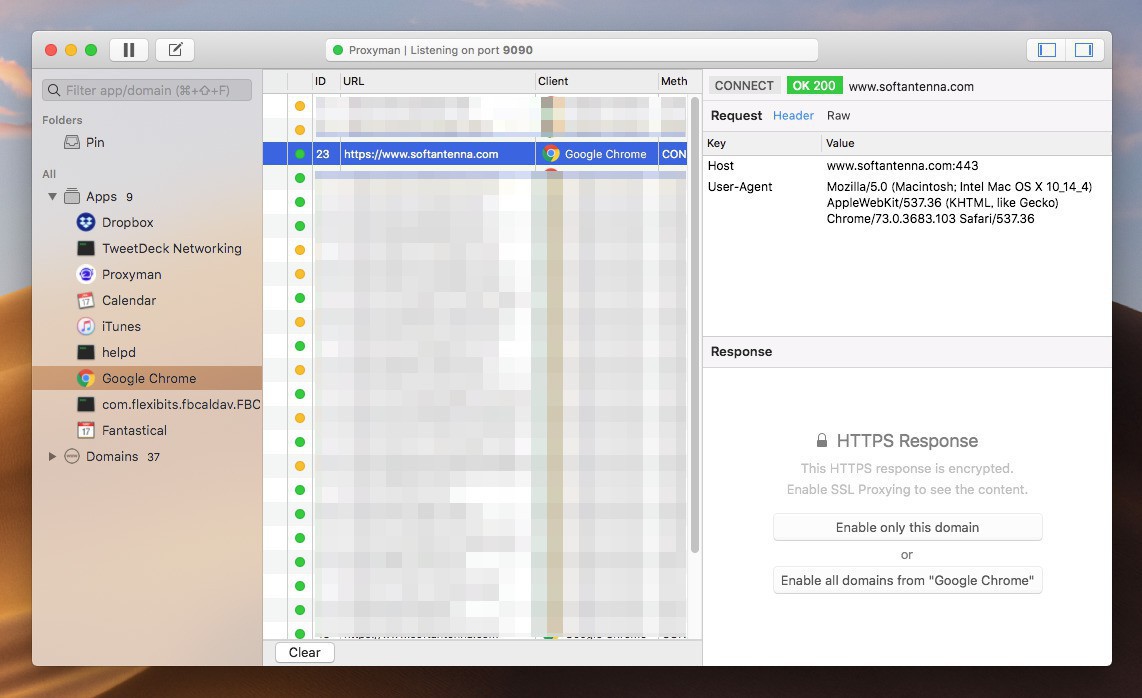Click Enable only this domain button

[907, 527]
